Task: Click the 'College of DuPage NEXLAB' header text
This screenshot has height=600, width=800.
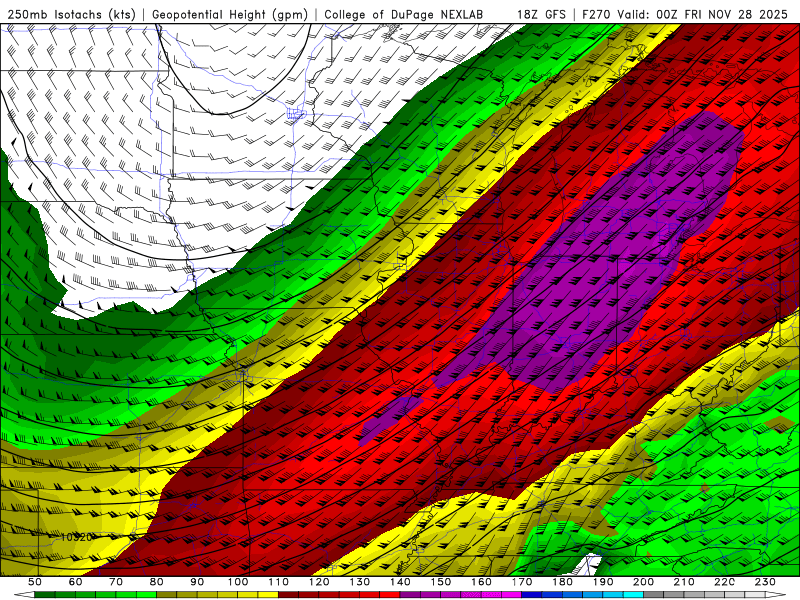Action: (x=404, y=15)
